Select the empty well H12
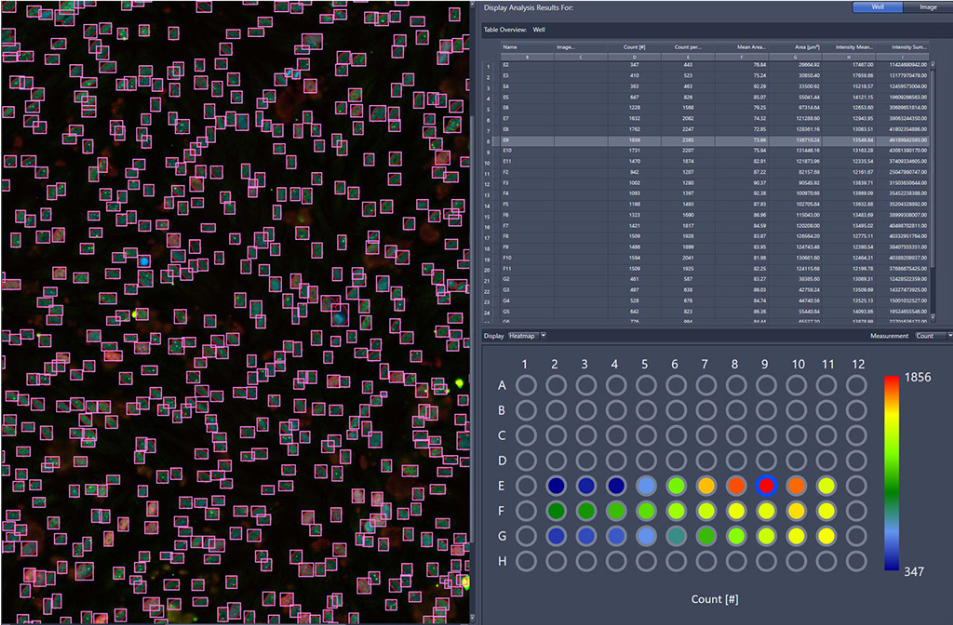The width and height of the screenshot is (953, 625). [856, 561]
